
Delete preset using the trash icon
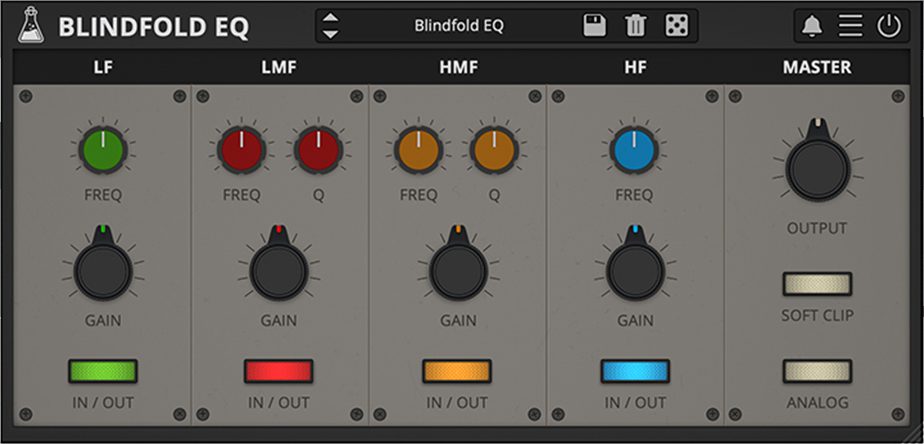[635, 26]
